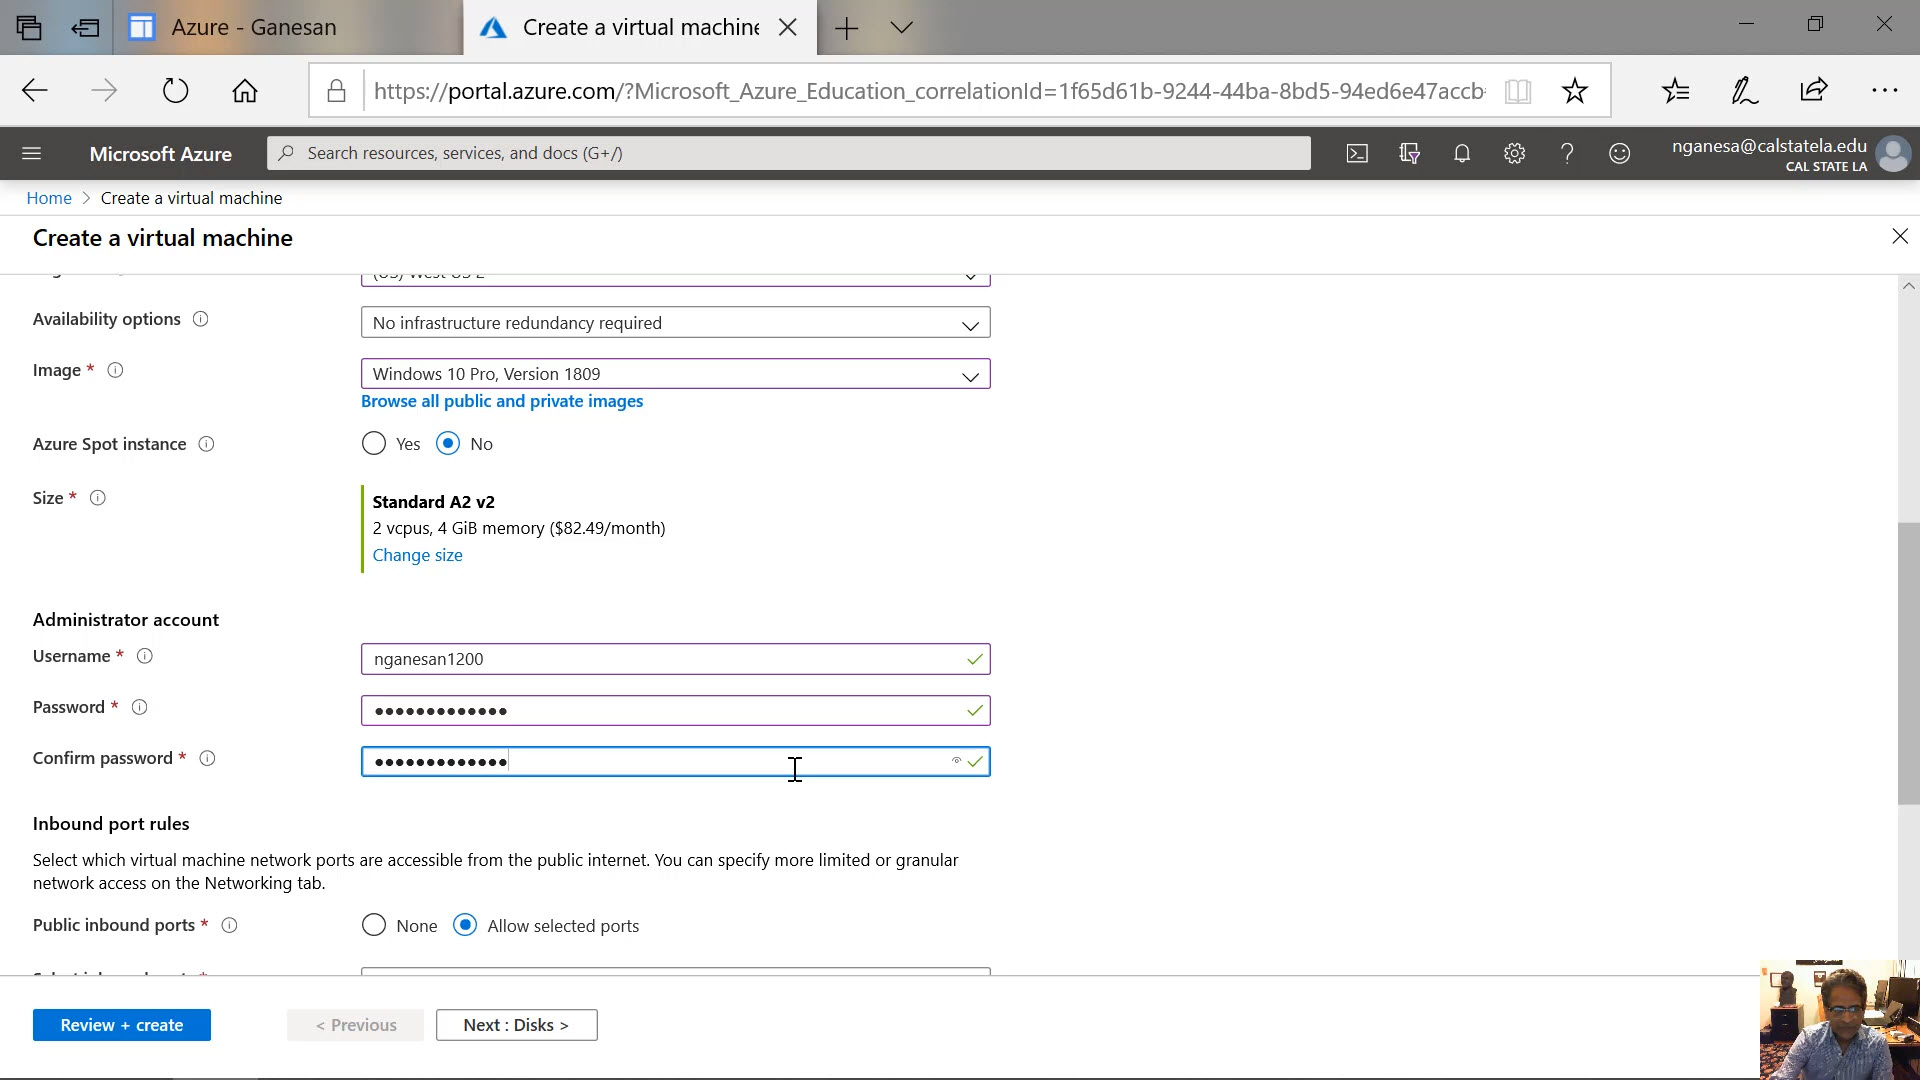Image resolution: width=1920 pixels, height=1080 pixels.
Task: Click the Change size link
Action: click(417, 555)
